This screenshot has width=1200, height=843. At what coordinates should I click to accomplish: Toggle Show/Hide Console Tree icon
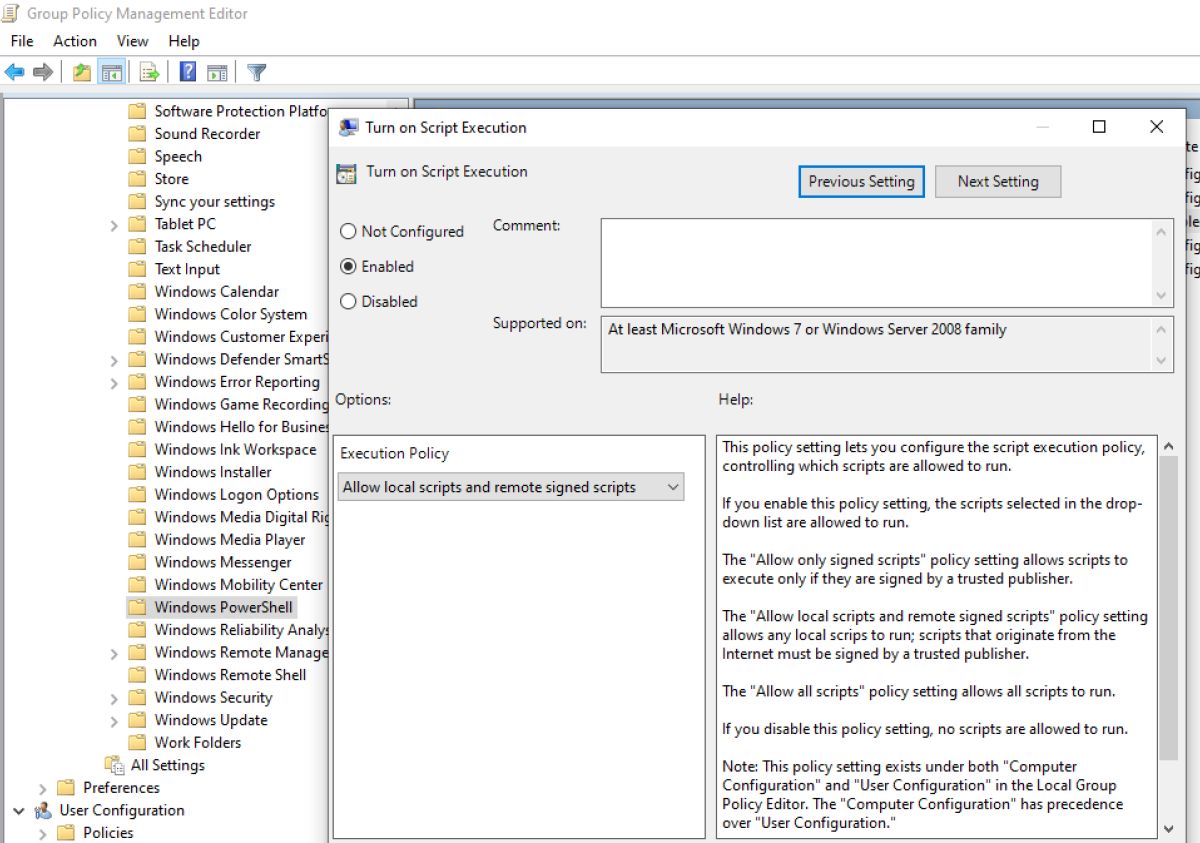[111, 72]
